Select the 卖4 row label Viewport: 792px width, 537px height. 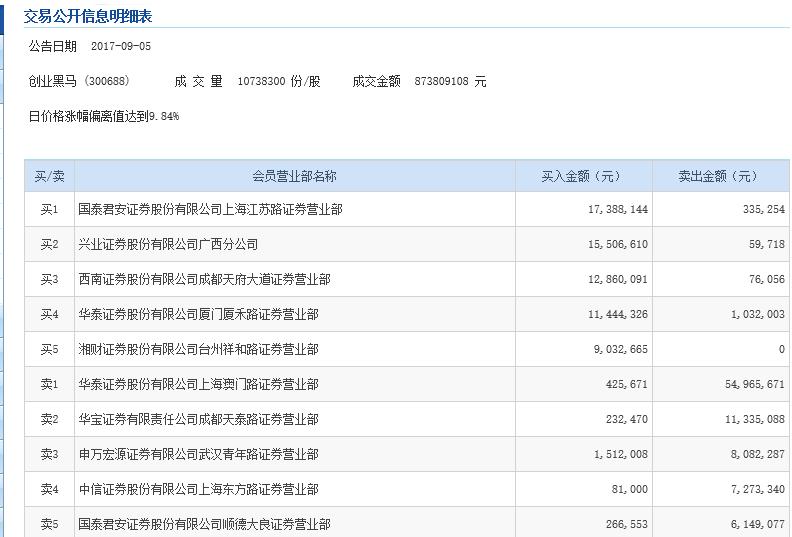coord(50,489)
